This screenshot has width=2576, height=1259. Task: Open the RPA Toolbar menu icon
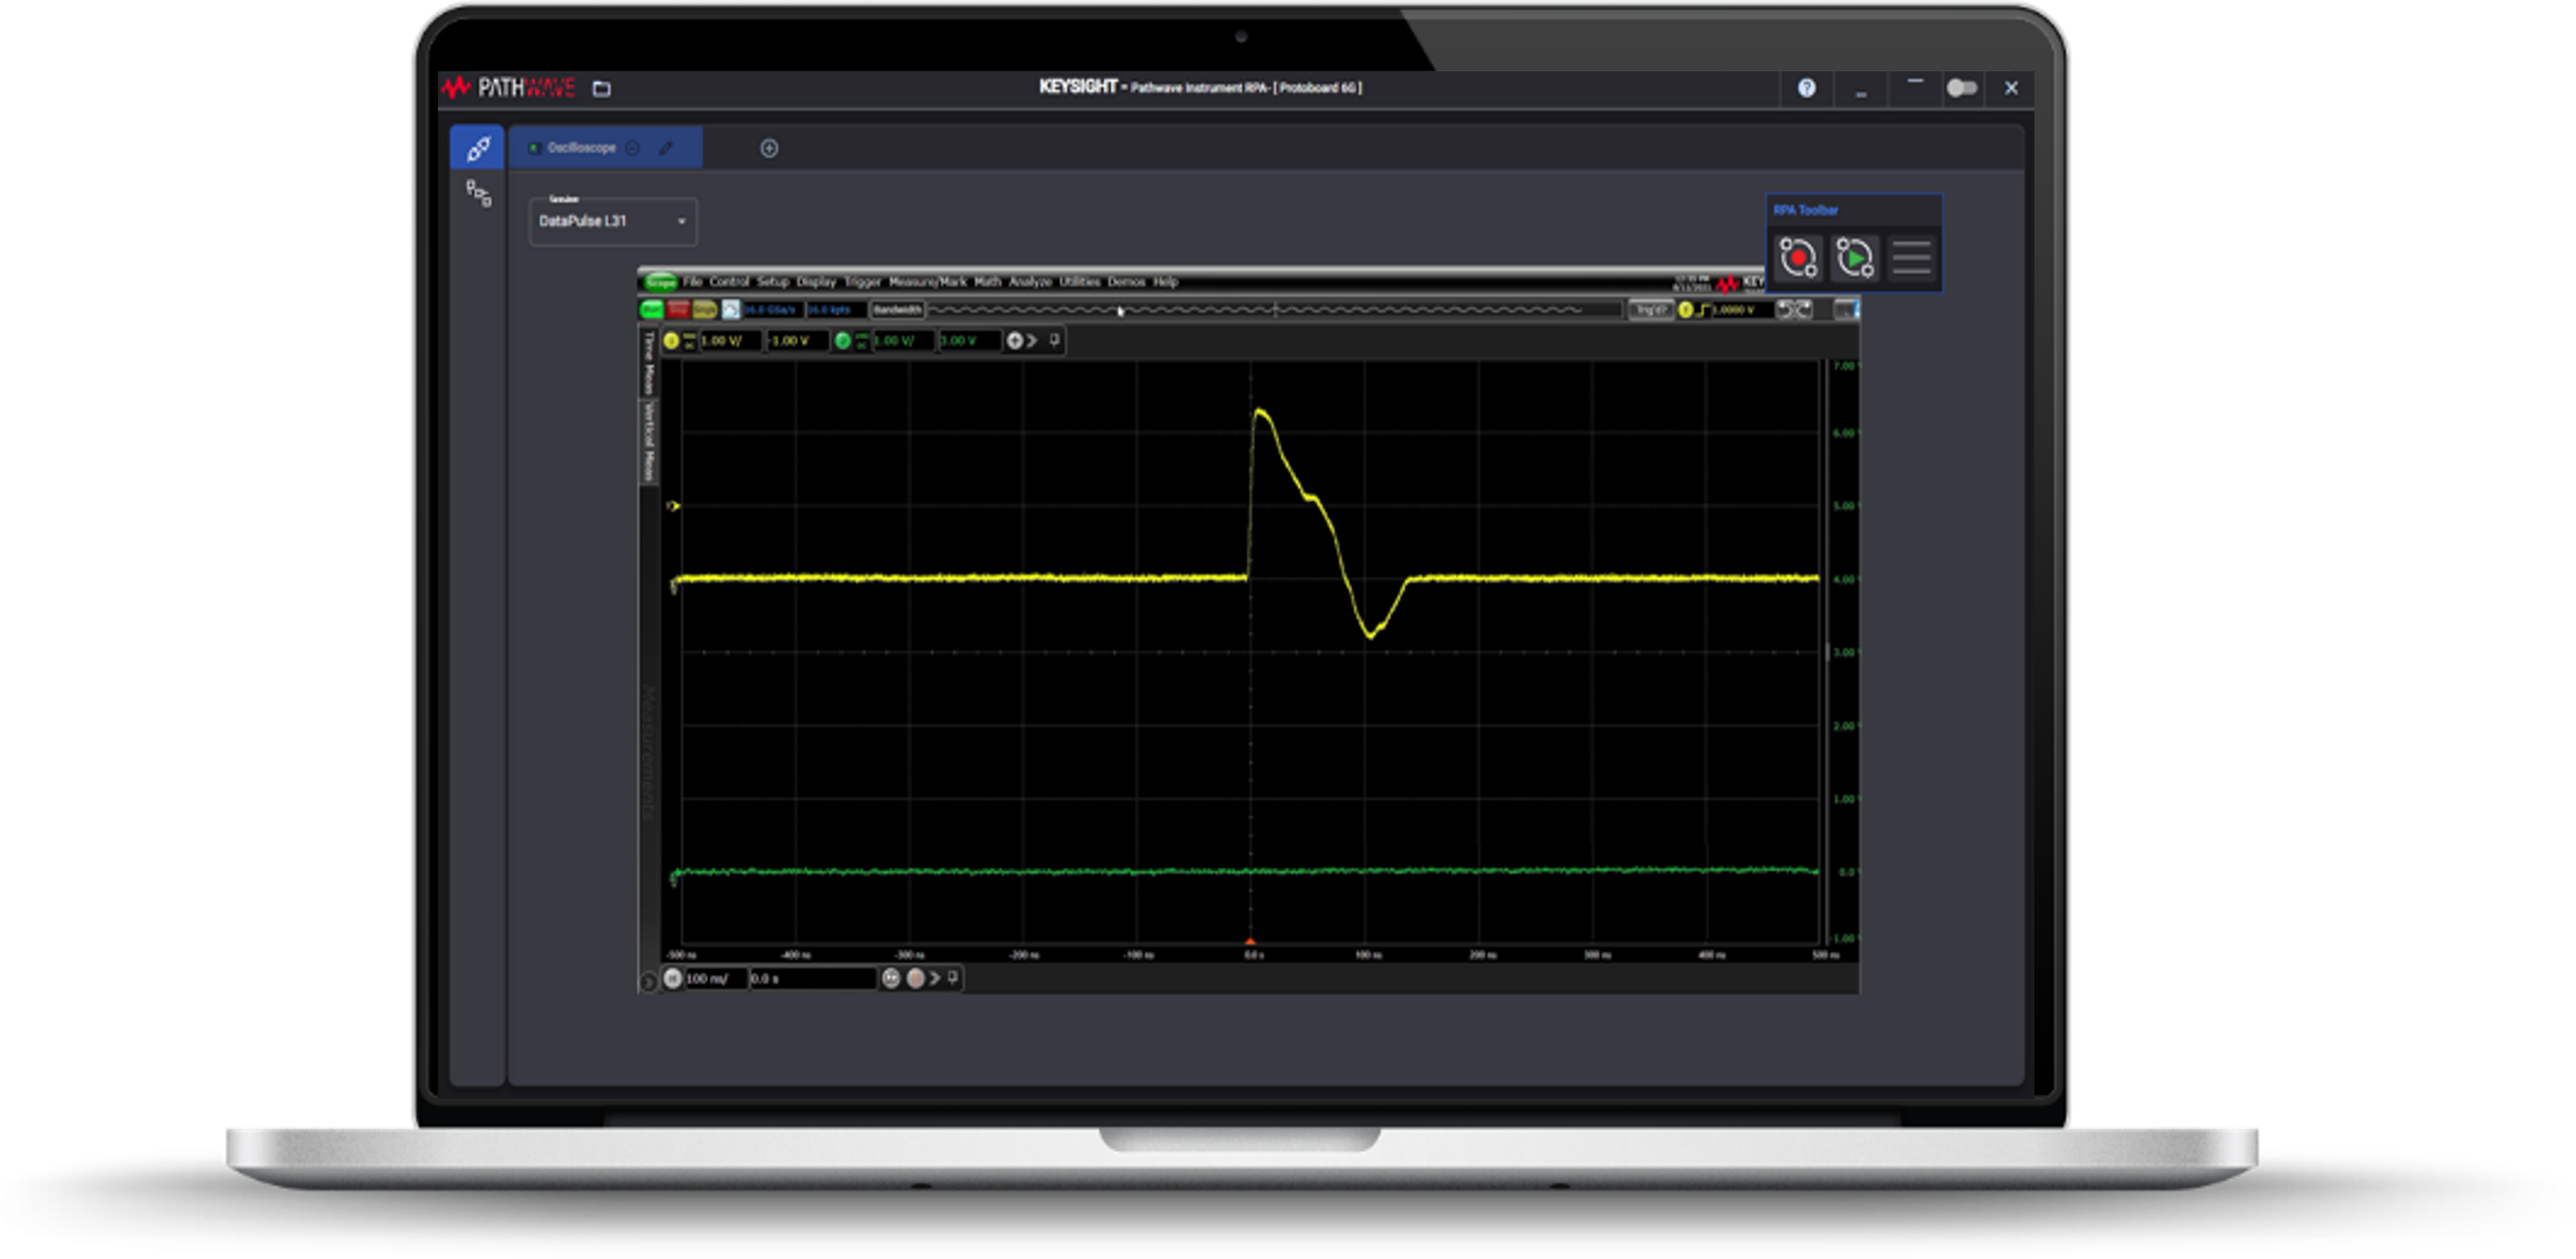pyautogui.click(x=1913, y=258)
